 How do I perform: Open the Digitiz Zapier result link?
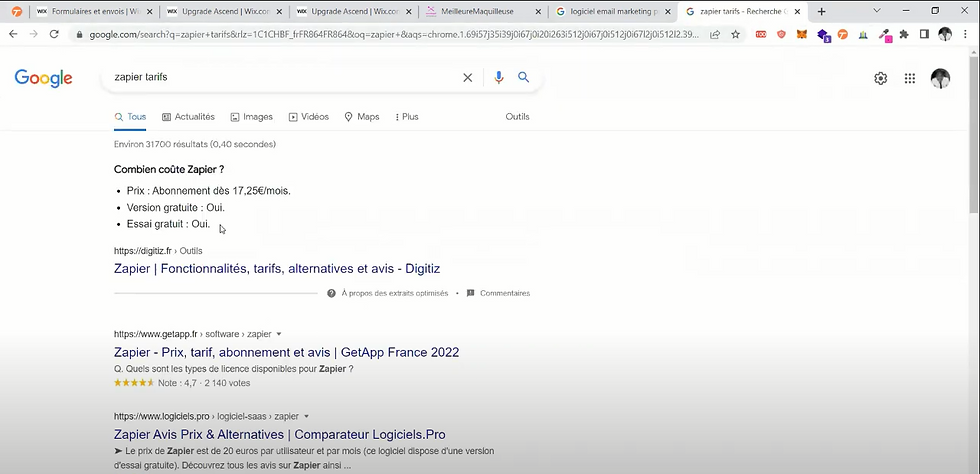tap(277, 269)
